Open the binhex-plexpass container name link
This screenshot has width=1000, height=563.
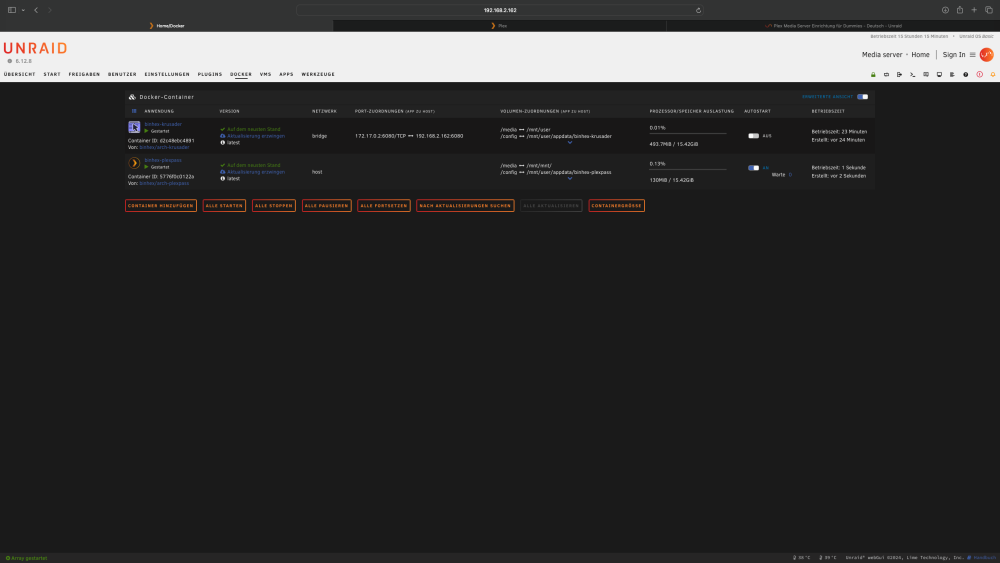pyautogui.click(x=163, y=160)
